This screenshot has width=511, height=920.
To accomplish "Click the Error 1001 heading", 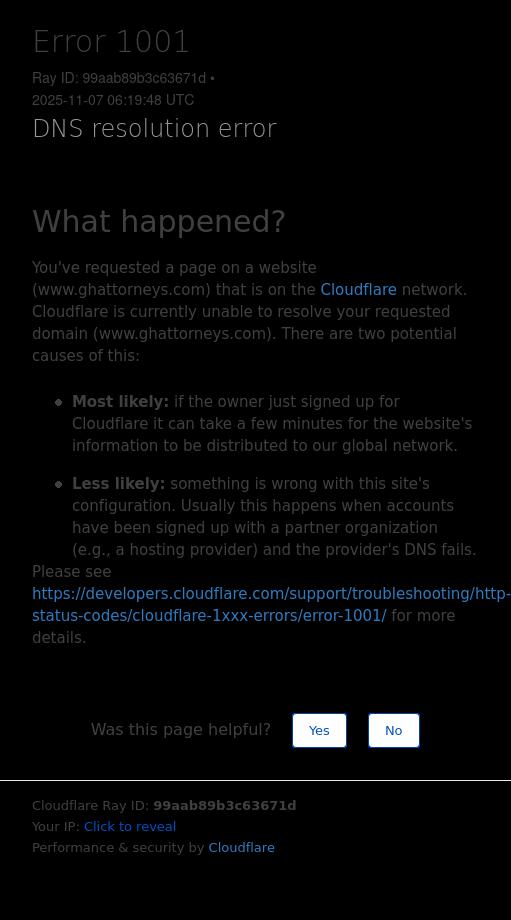I will pos(111,42).
